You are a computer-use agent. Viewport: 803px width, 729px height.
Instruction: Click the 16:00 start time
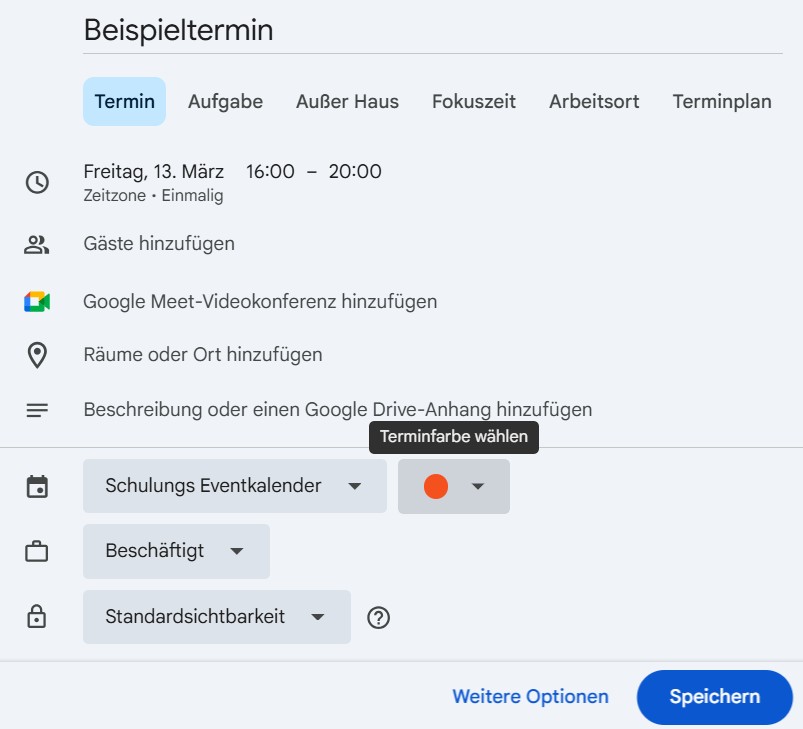coord(268,171)
